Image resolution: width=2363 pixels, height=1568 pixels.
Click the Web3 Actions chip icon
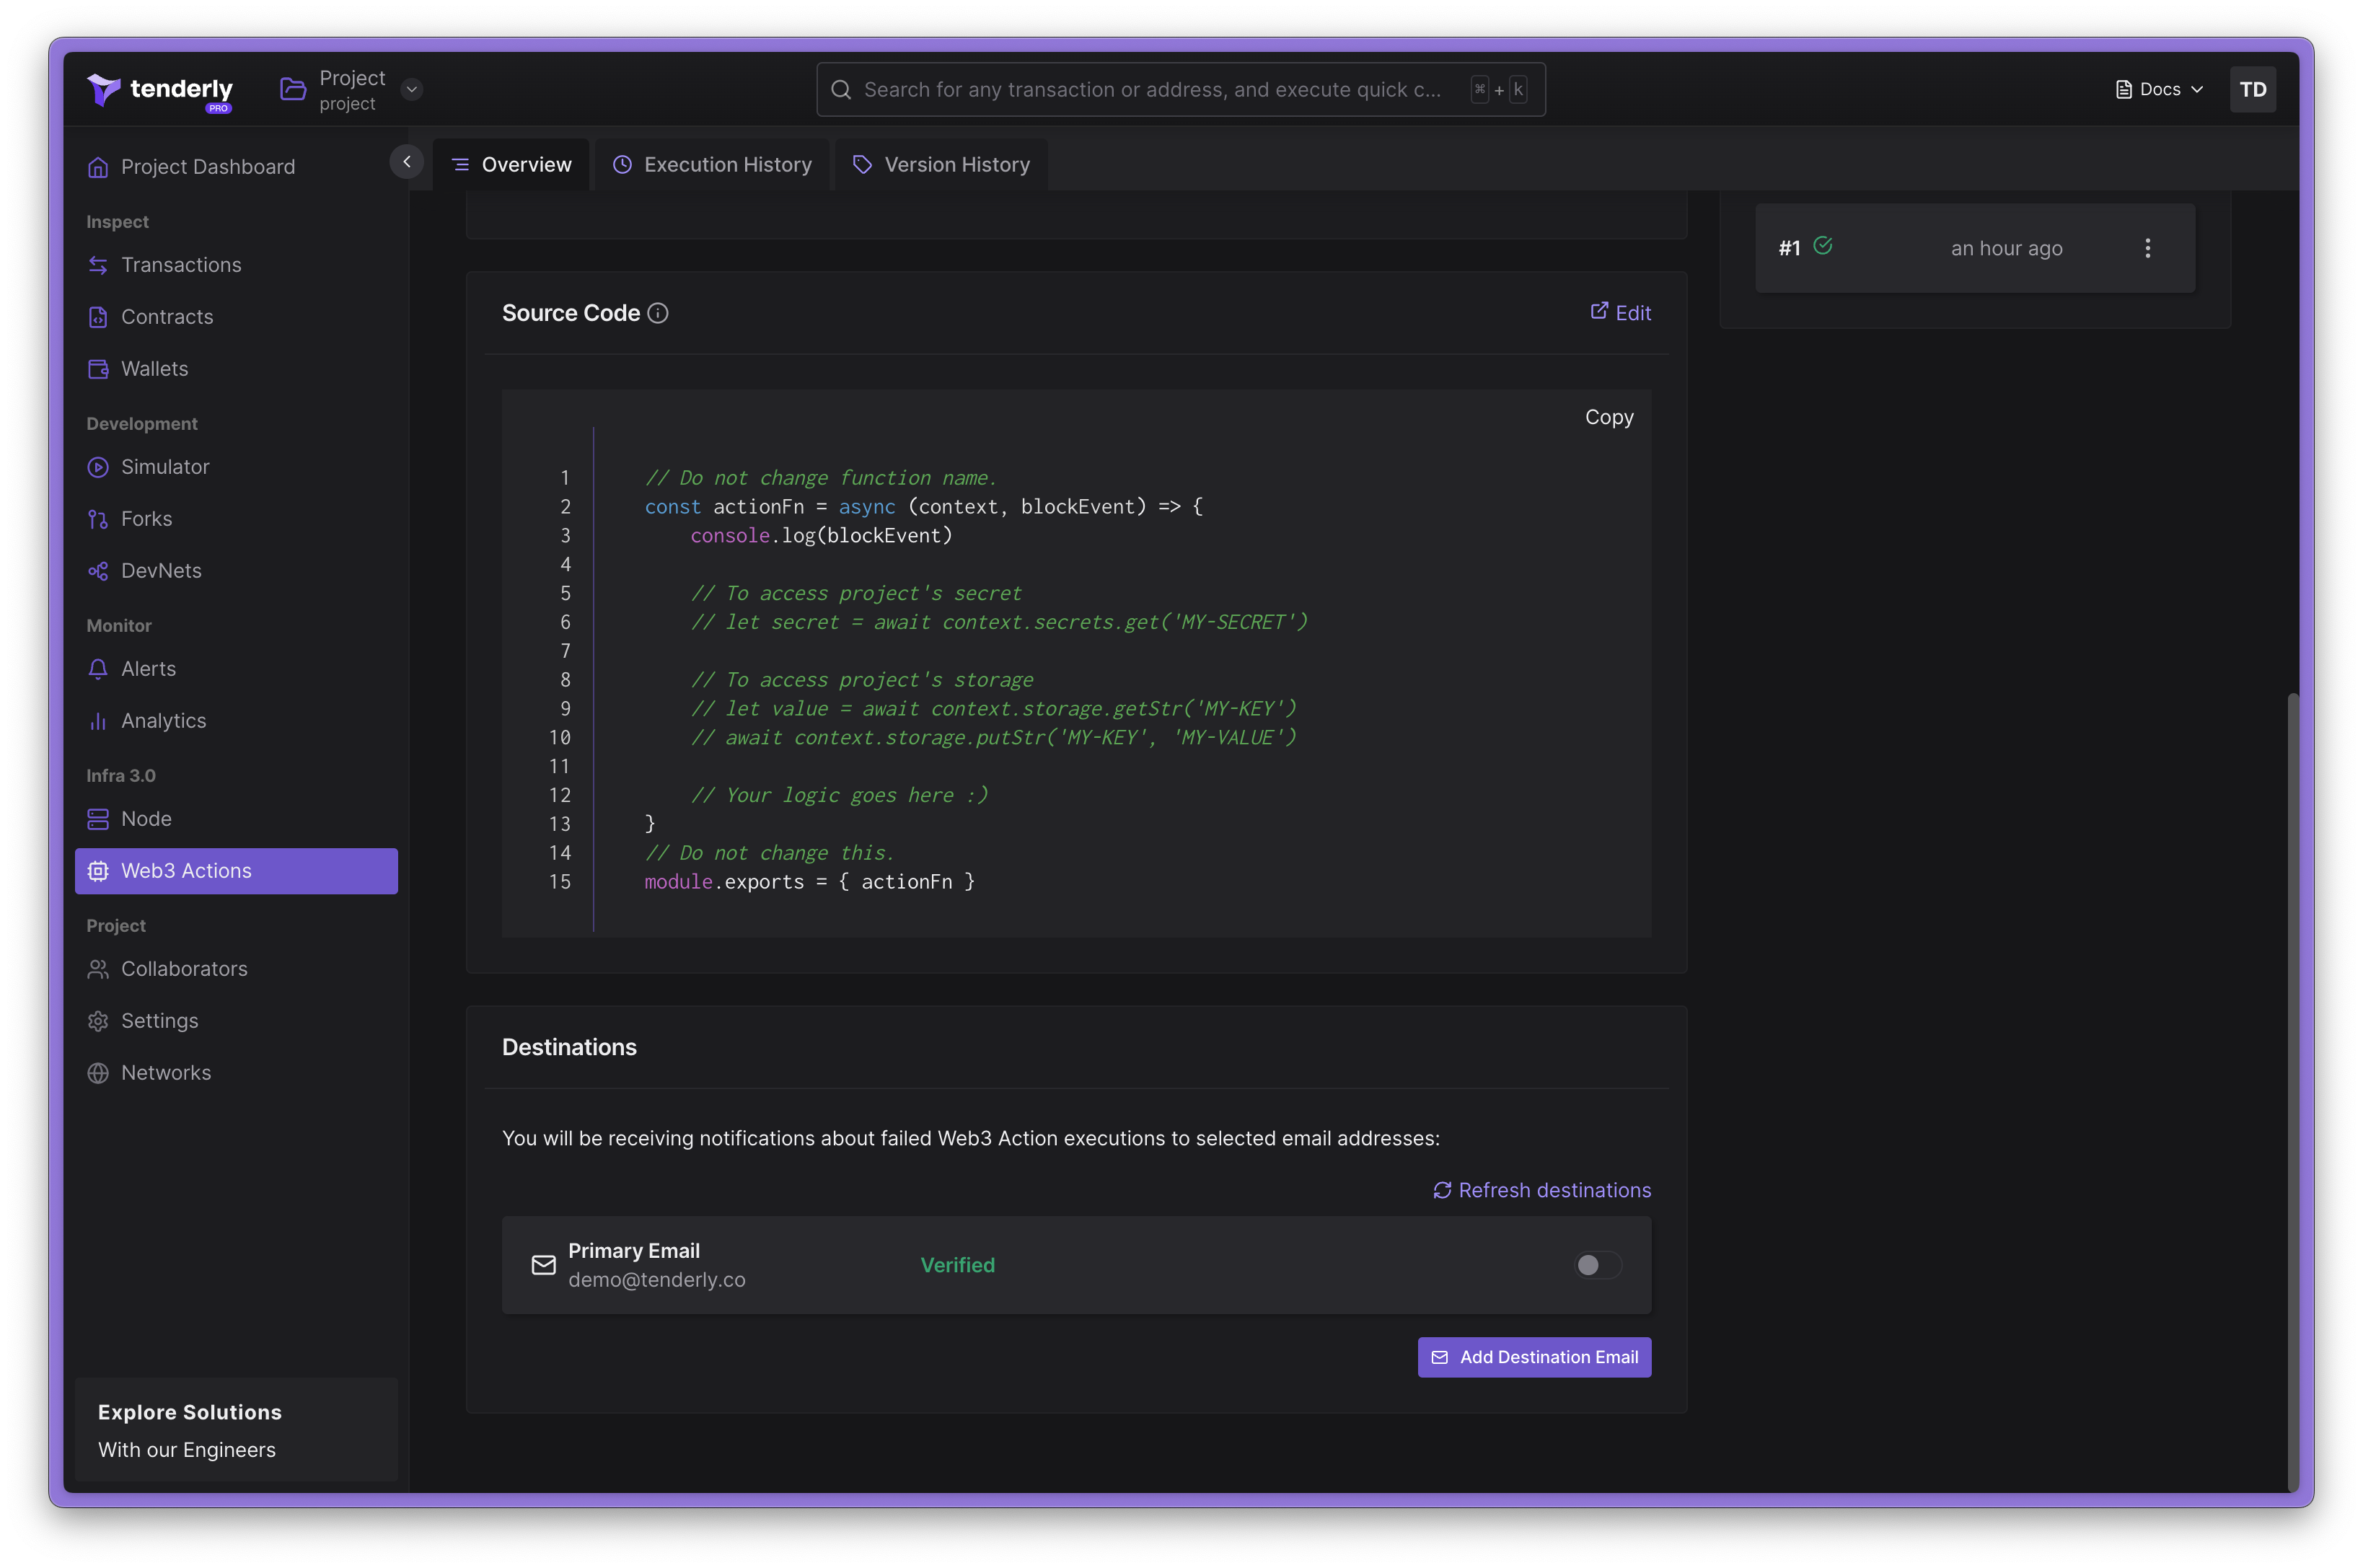[x=98, y=871]
